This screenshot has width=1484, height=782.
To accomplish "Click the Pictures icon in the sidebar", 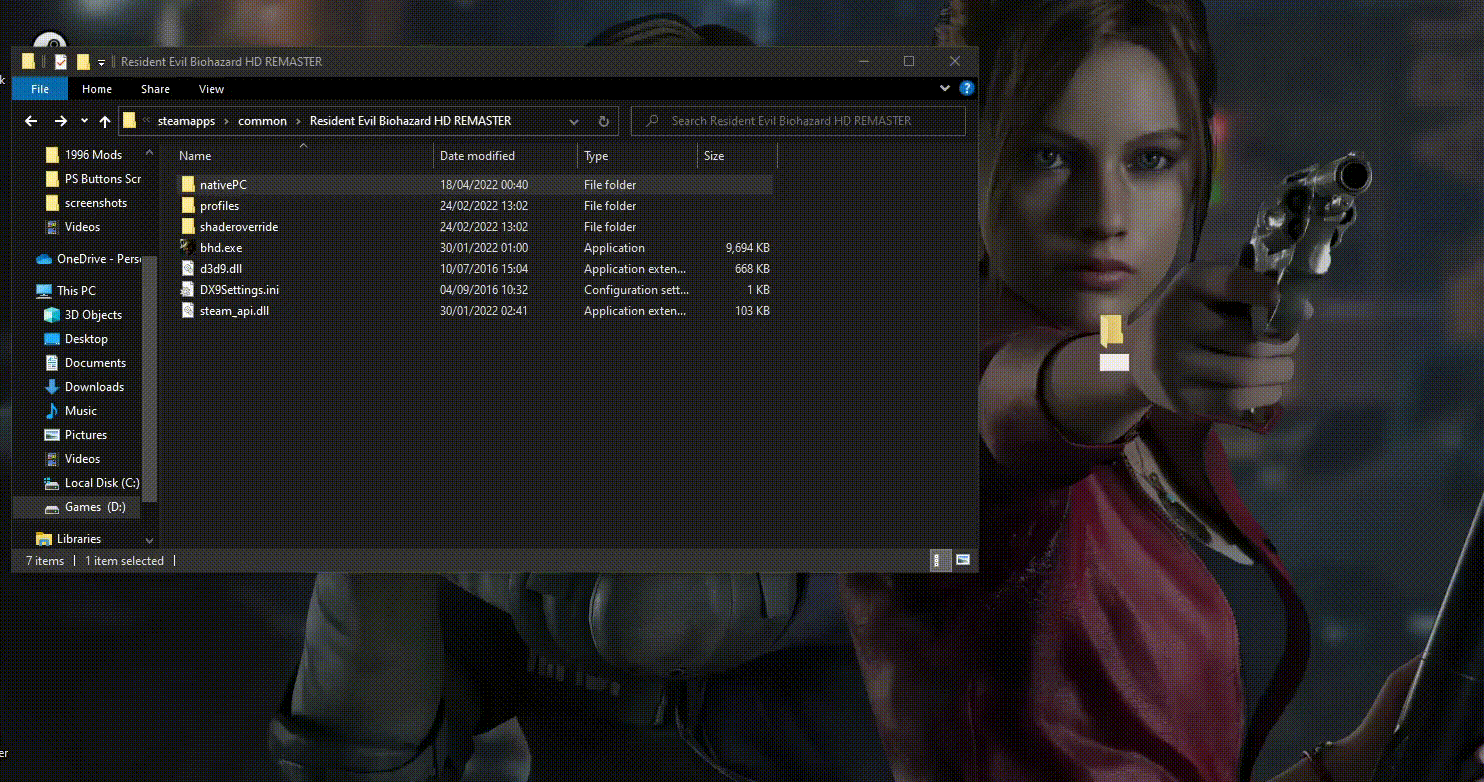I will (53, 435).
